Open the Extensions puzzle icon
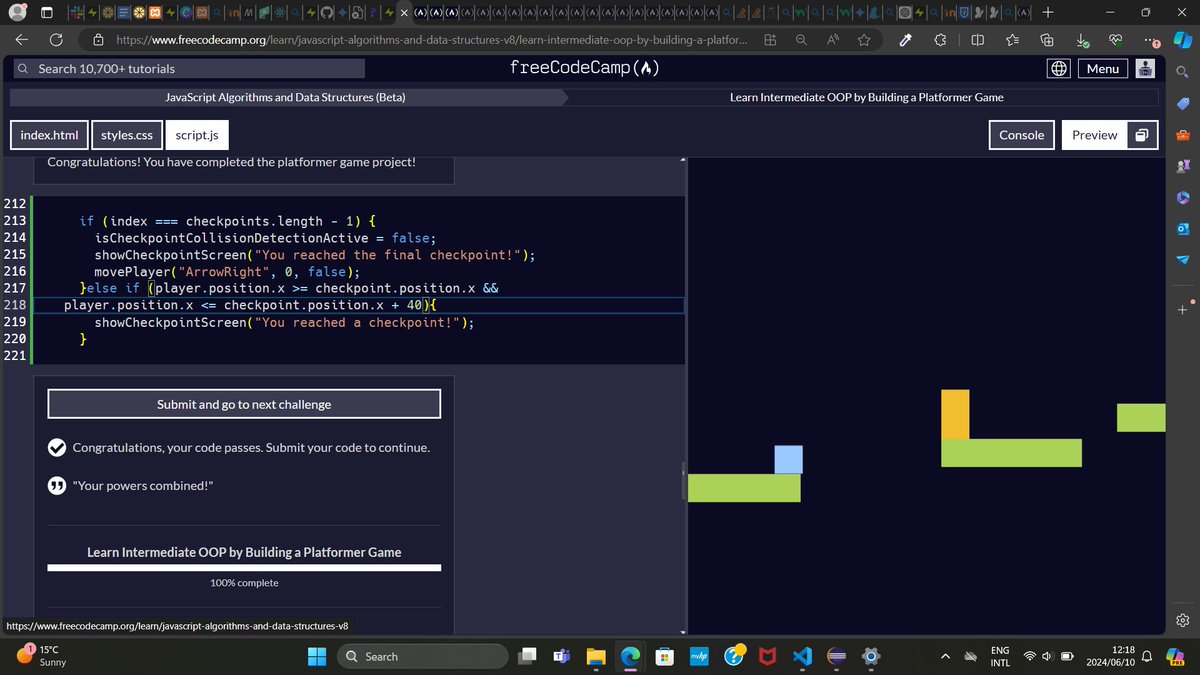Image resolution: width=1200 pixels, height=675 pixels. pyautogui.click(x=940, y=40)
